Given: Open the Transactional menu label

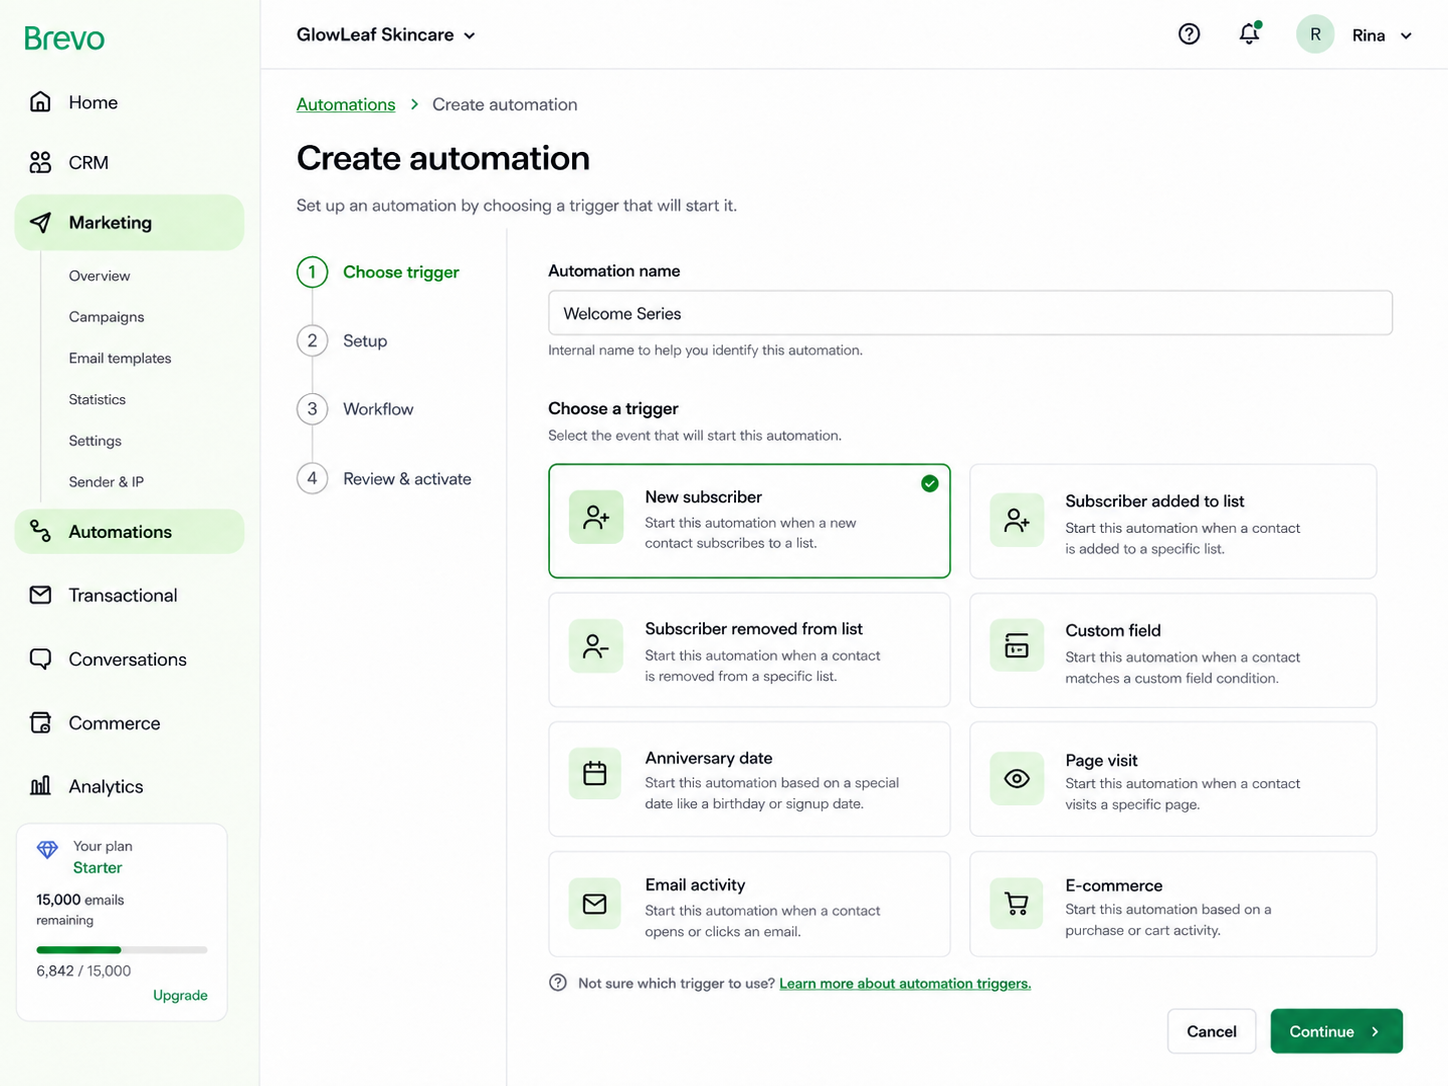Looking at the screenshot, I should [x=123, y=595].
